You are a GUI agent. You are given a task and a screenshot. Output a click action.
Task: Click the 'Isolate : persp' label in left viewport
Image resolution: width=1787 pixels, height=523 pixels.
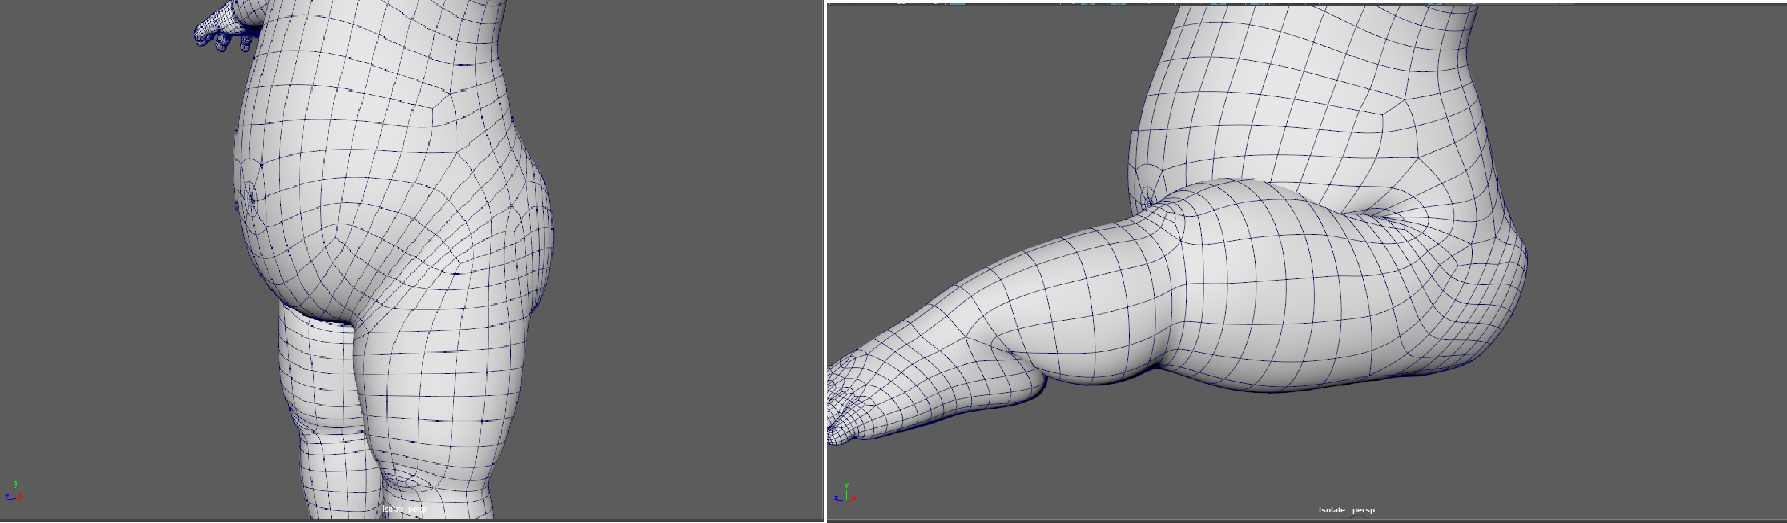pyautogui.click(x=404, y=510)
